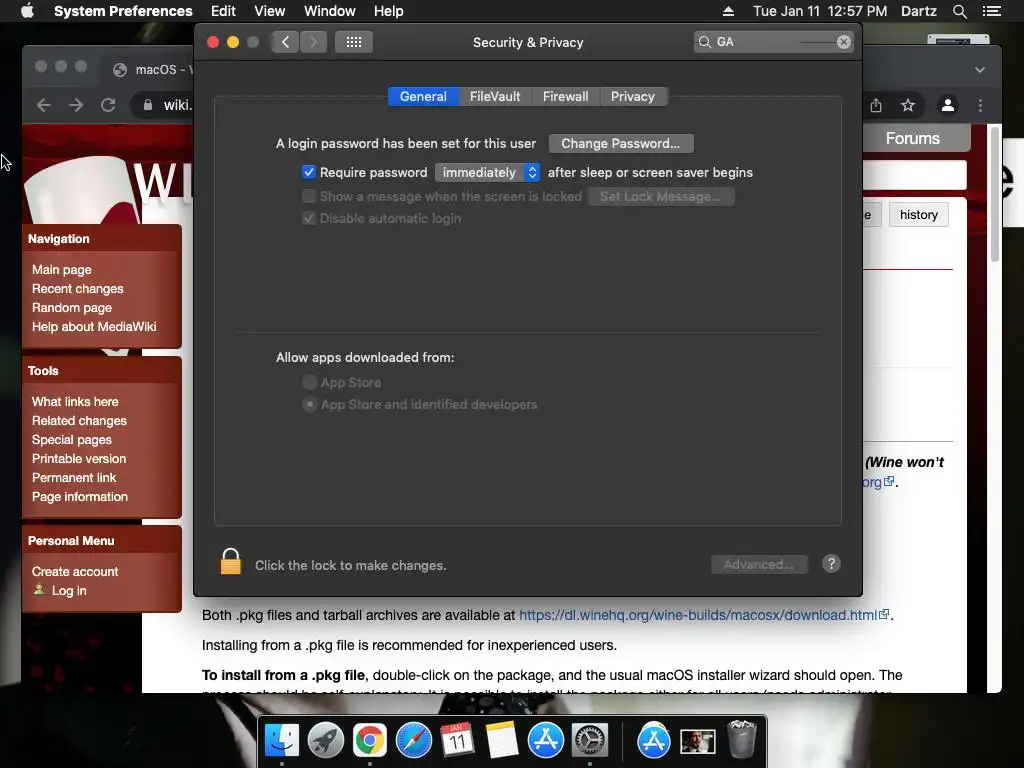The width and height of the screenshot is (1024, 768).
Task: Open Calendar from the Dock
Action: click(457, 740)
